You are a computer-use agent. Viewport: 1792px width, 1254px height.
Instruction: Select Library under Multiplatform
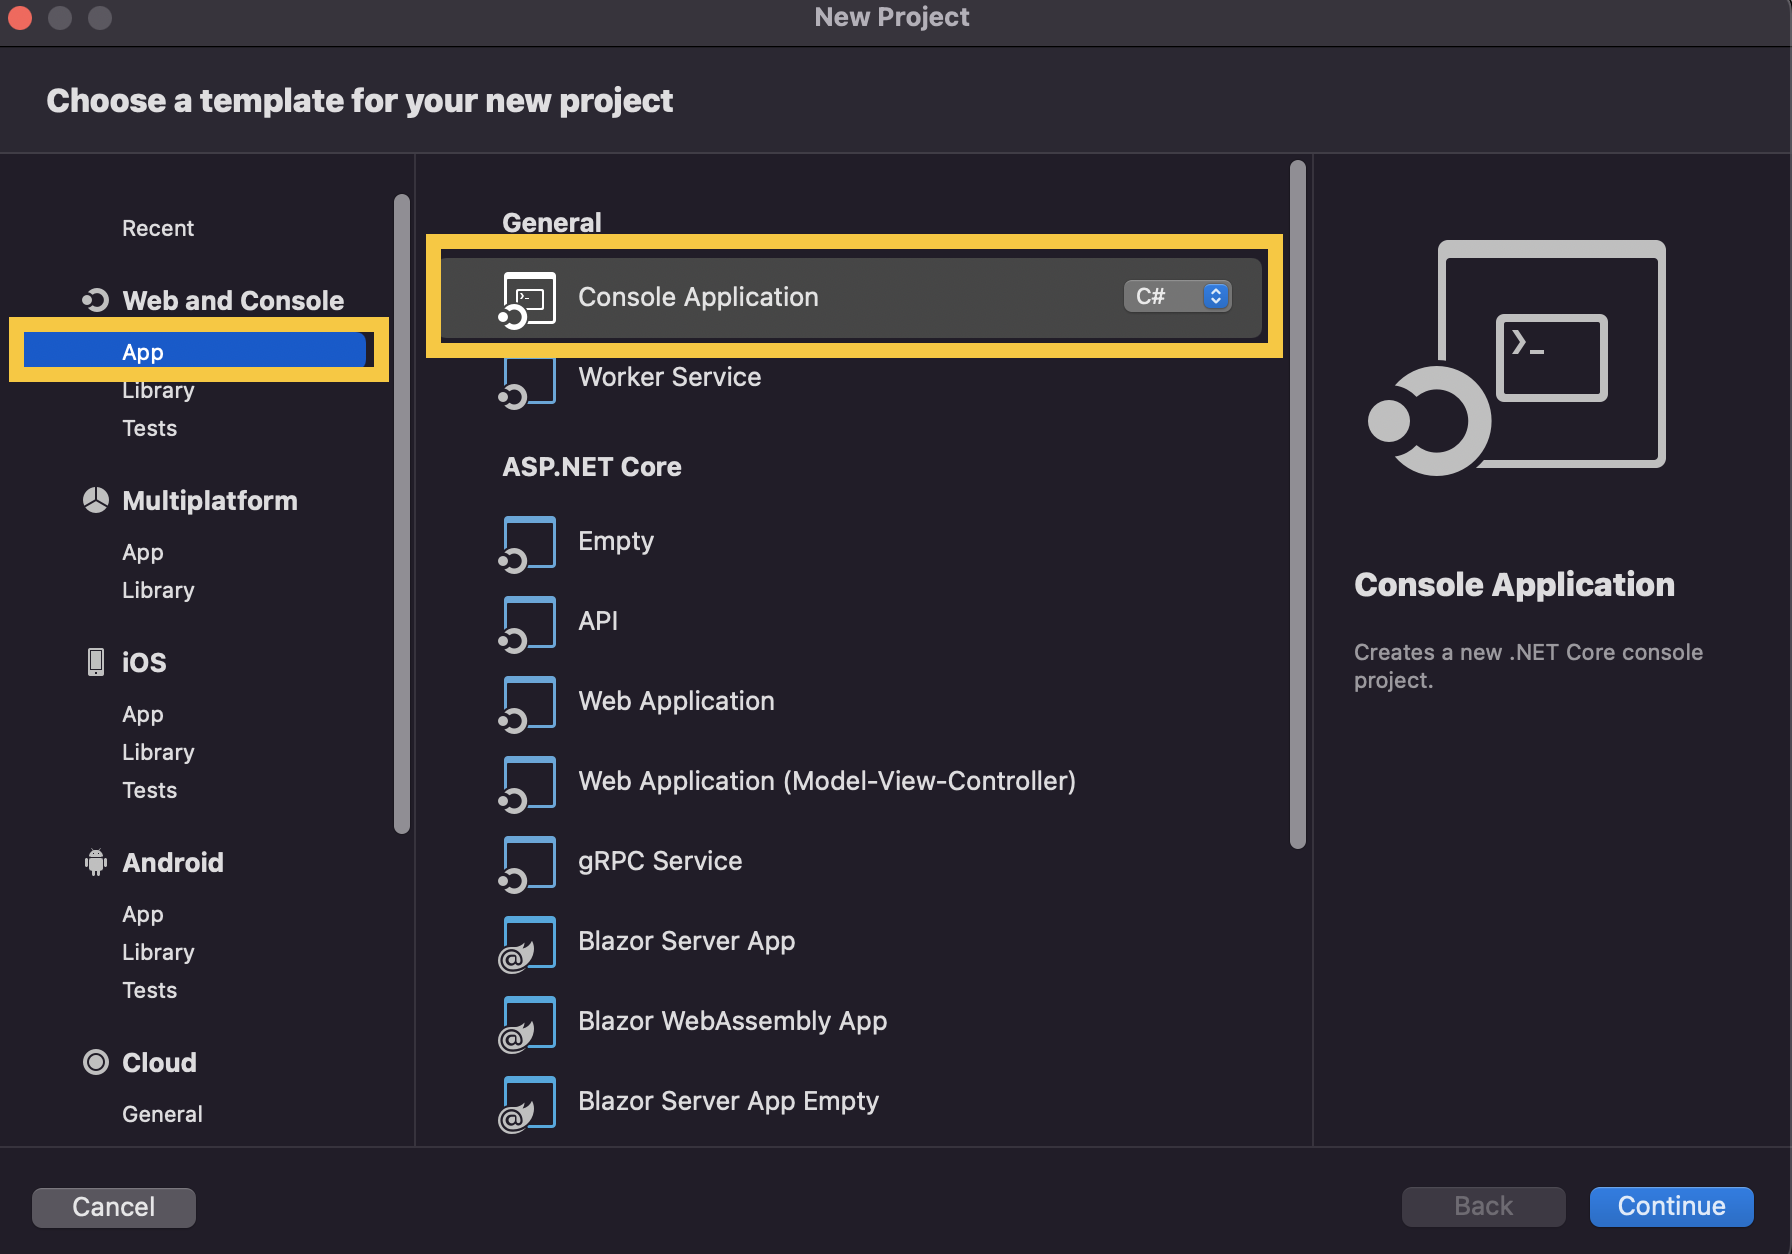(x=158, y=590)
